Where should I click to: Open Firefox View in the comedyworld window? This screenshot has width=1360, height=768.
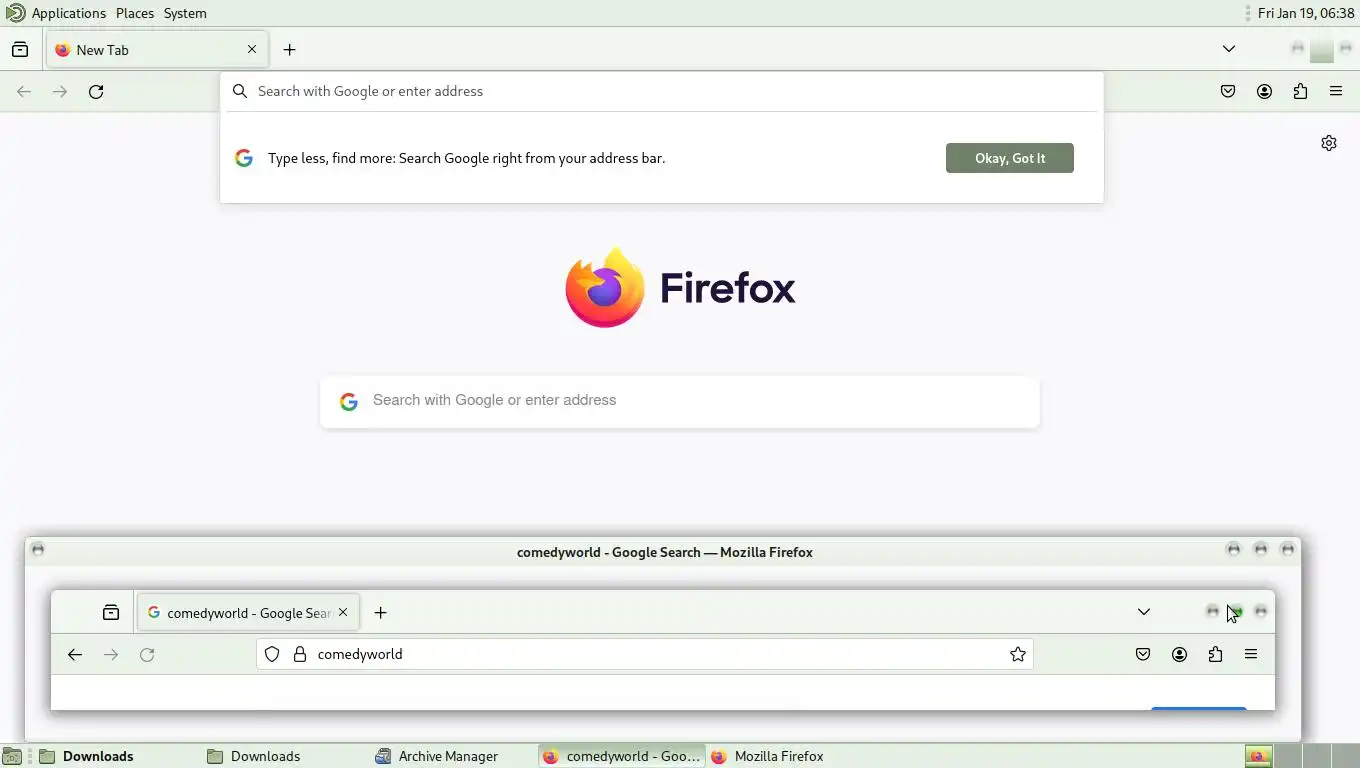(111, 612)
